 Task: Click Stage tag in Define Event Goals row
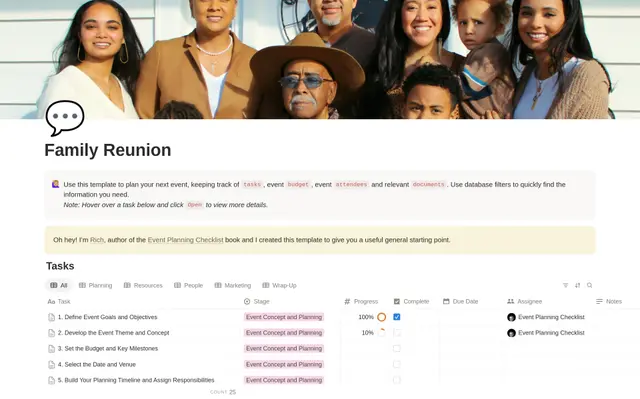[x=284, y=317]
